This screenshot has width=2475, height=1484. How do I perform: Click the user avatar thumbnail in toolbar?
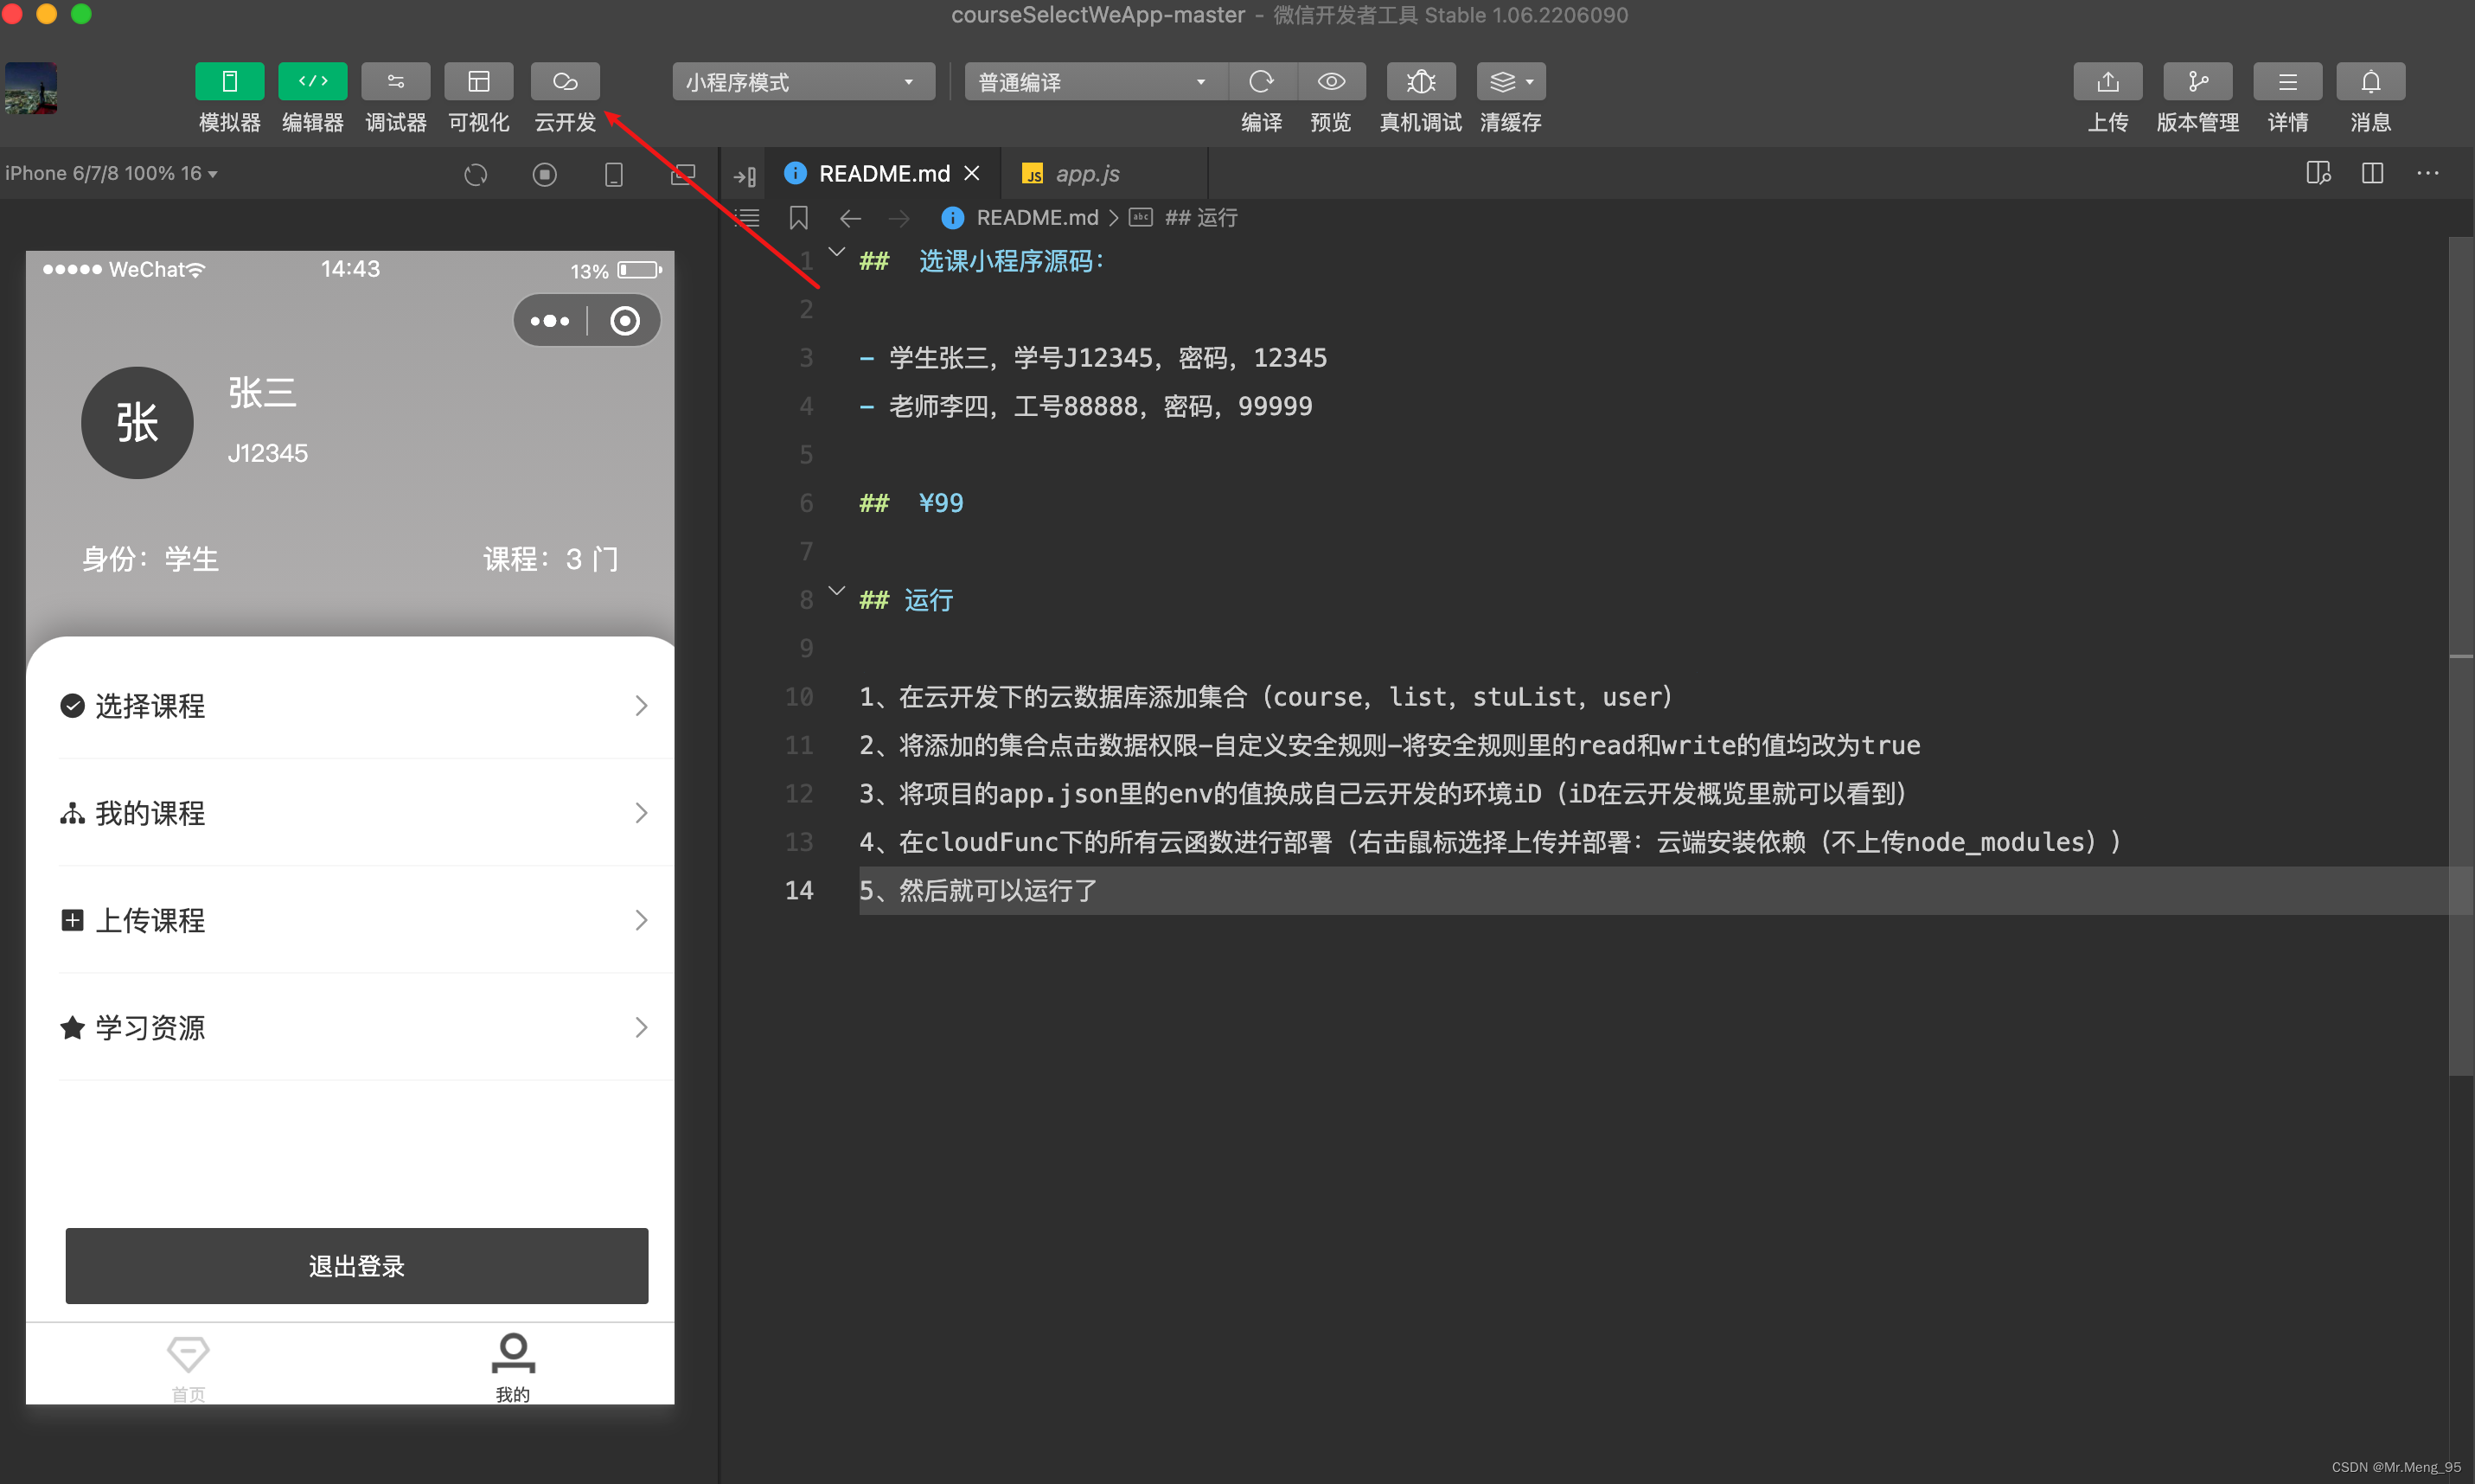point(31,88)
